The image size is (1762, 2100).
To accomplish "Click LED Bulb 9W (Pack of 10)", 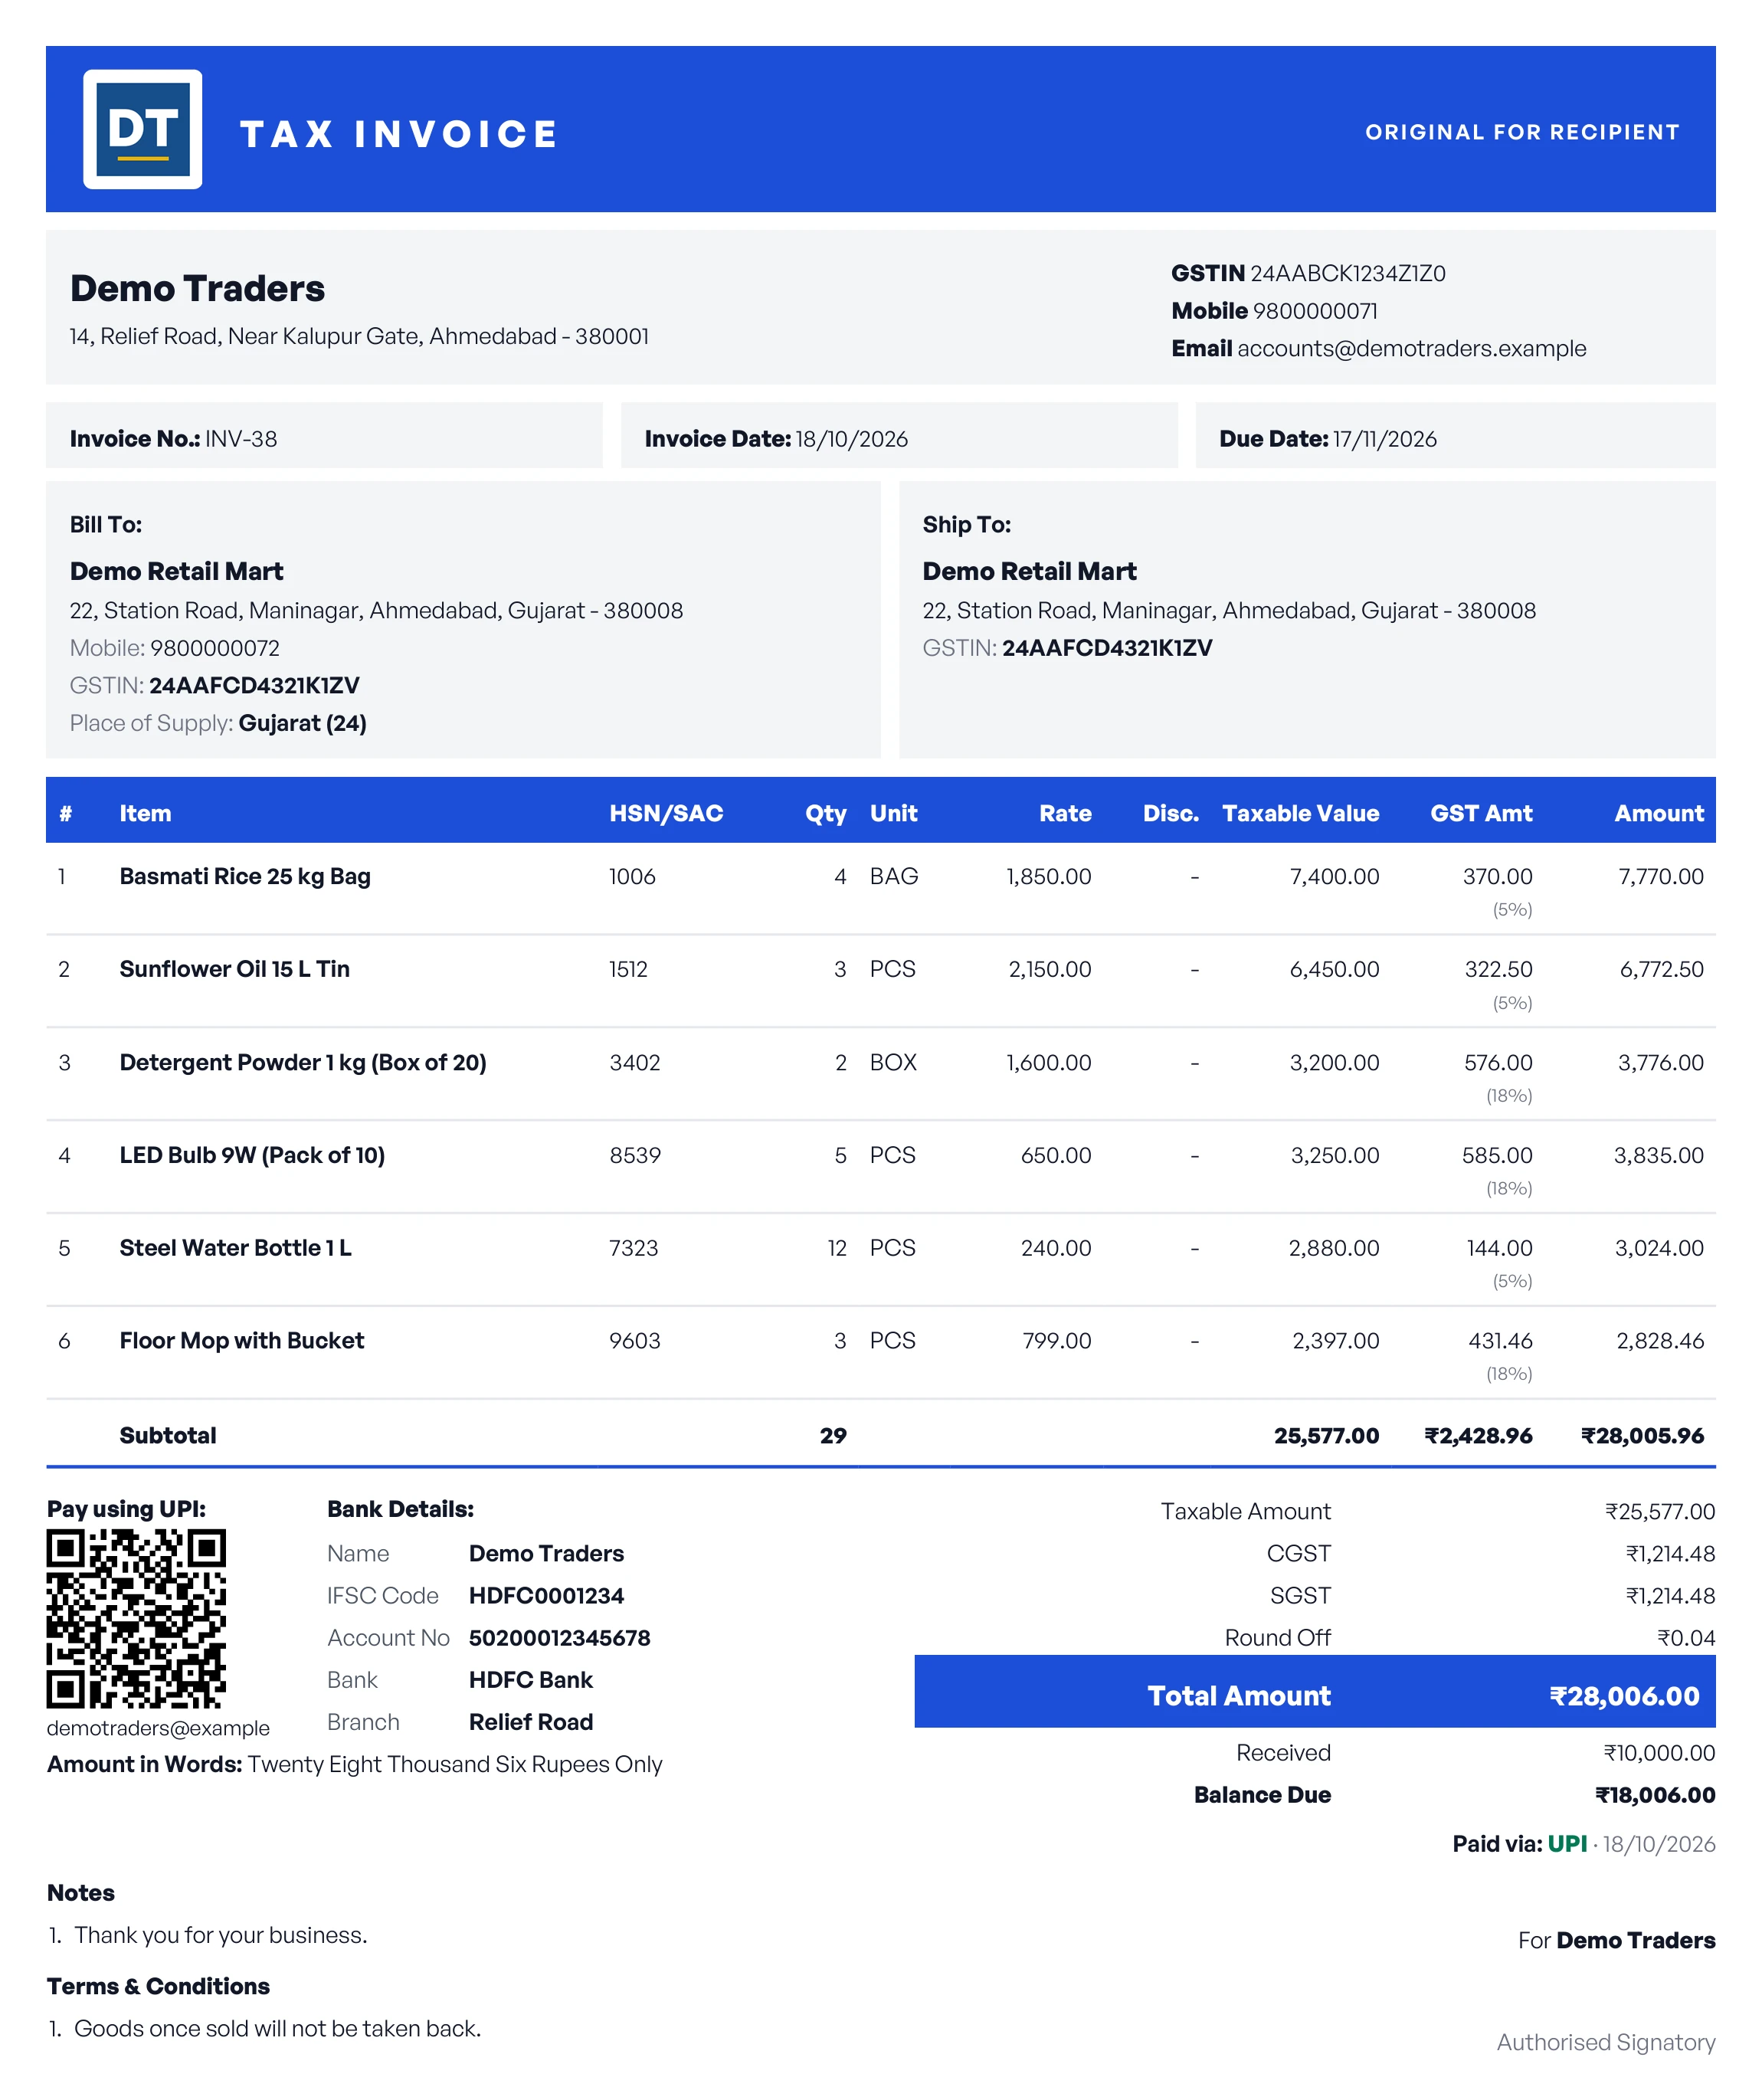I will point(252,1155).
